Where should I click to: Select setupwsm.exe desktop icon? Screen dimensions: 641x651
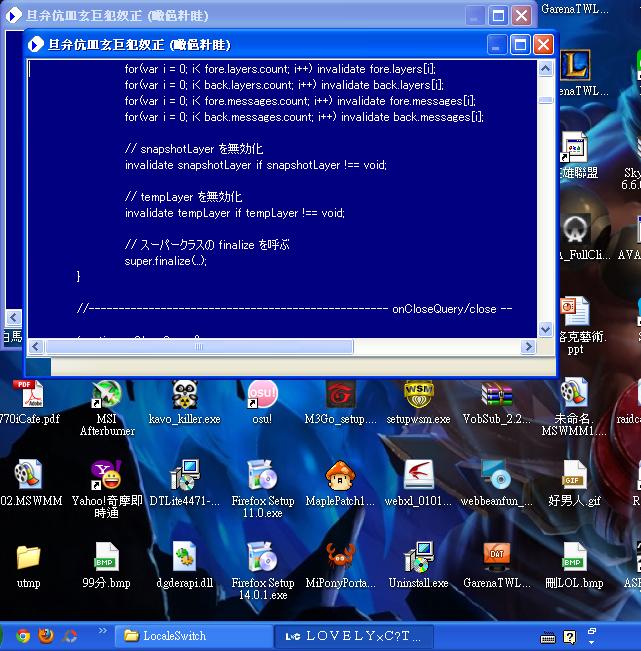(x=418, y=394)
